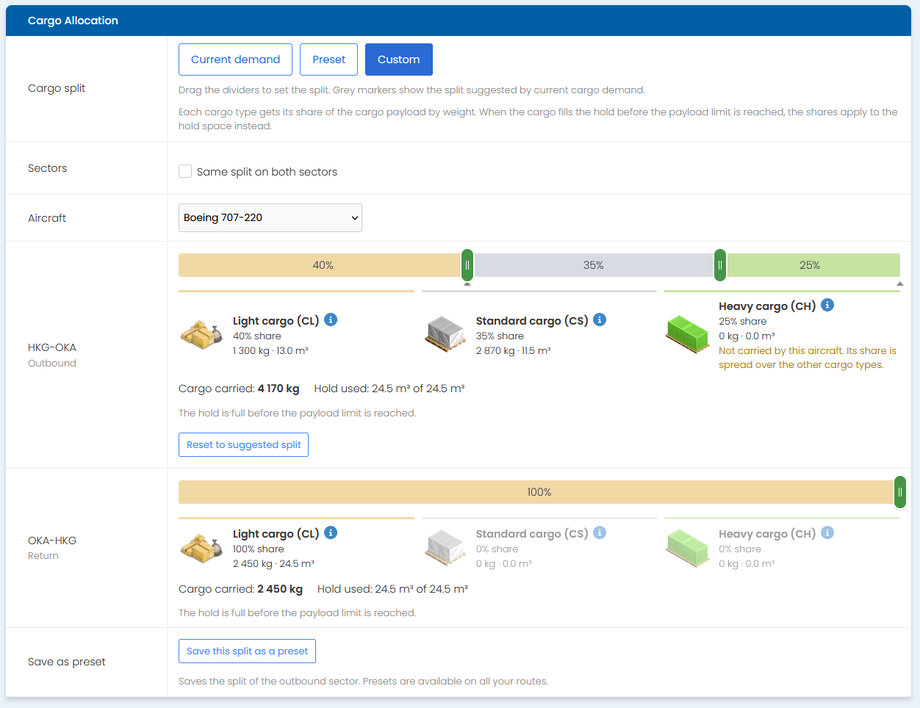Click Reset to suggested split button
This screenshot has height=708, width=920.
[x=243, y=445]
